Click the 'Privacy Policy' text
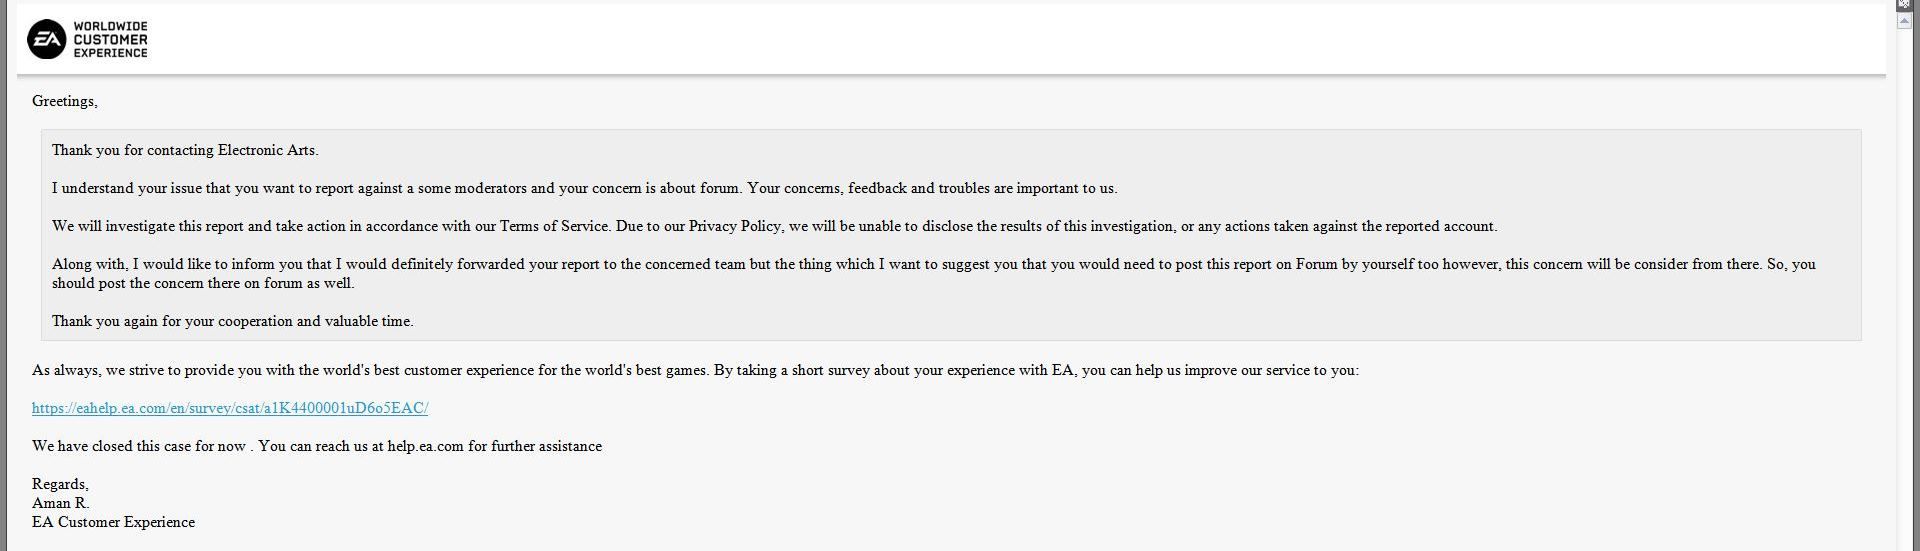The width and height of the screenshot is (1920, 551). [x=734, y=226]
